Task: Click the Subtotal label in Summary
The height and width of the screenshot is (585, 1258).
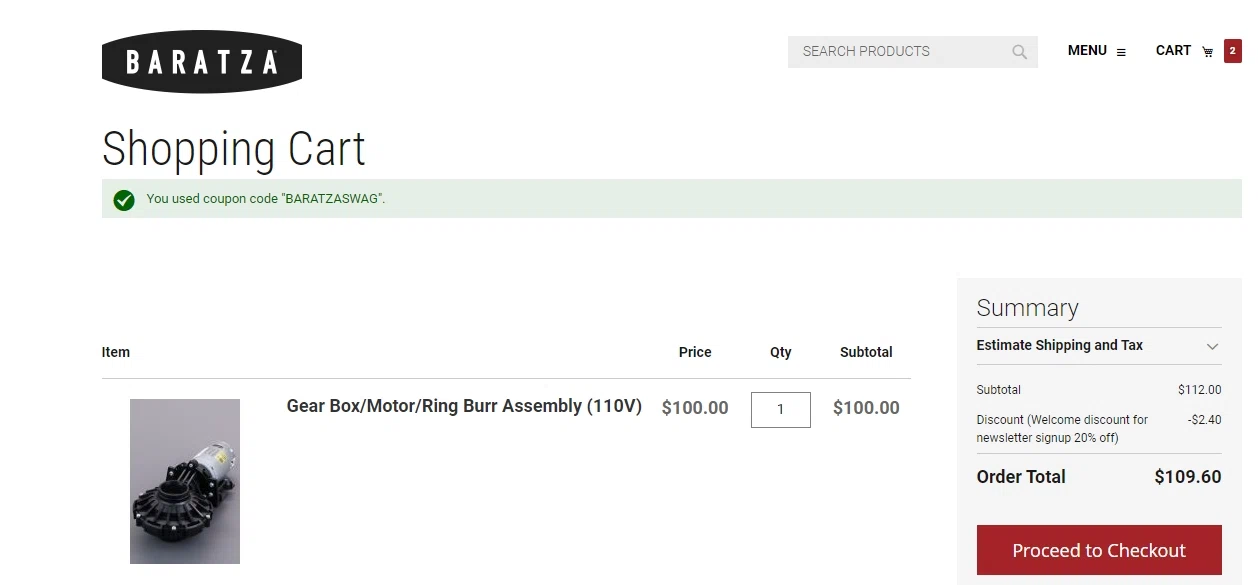Action: pos(999,390)
